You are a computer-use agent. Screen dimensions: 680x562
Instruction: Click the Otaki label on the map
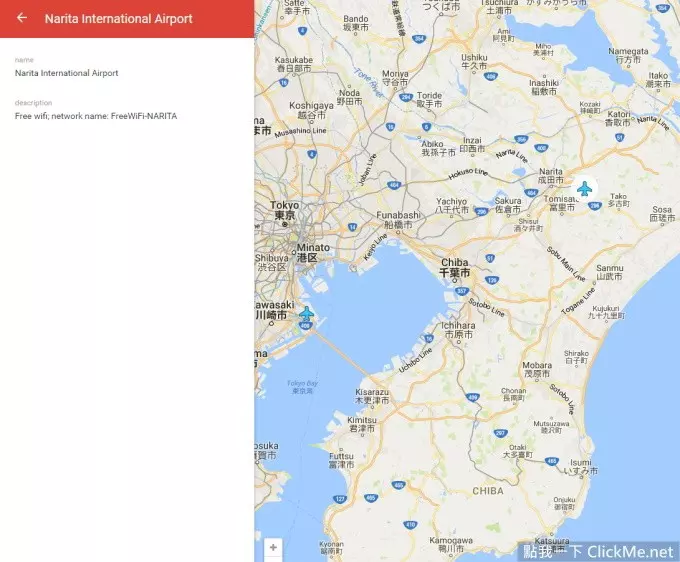(517, 451)
